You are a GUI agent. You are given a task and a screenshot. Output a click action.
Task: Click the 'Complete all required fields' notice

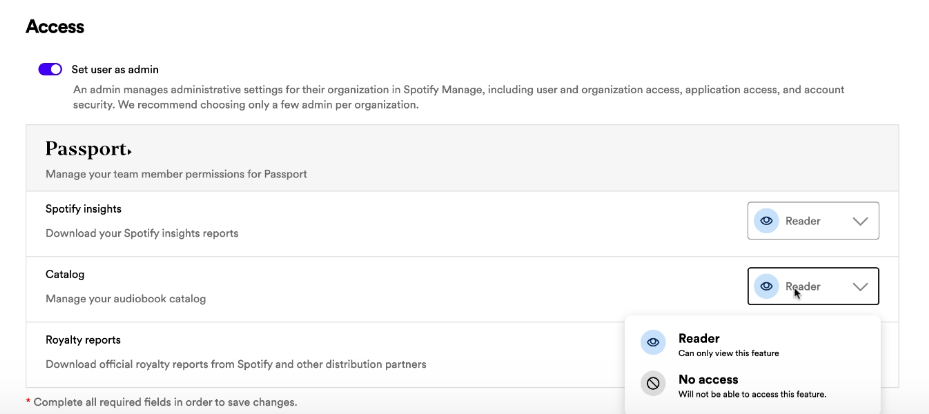coord(161,402)
